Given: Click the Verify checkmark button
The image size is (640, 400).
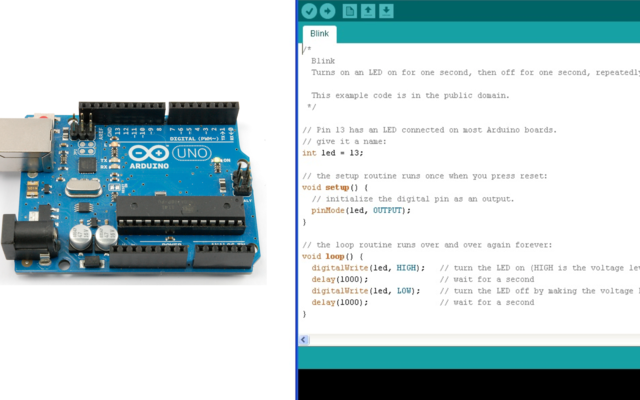Looking at the screenshot, I should point(309,11).
